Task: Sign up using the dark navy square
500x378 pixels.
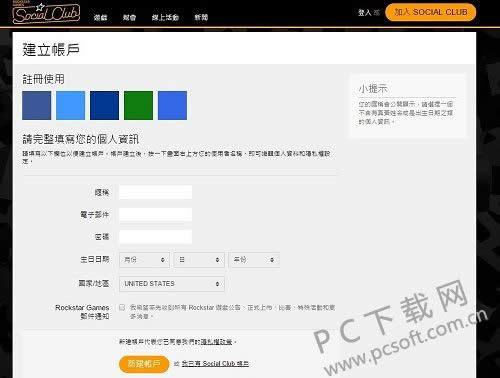Action: [x=104, y=105]
